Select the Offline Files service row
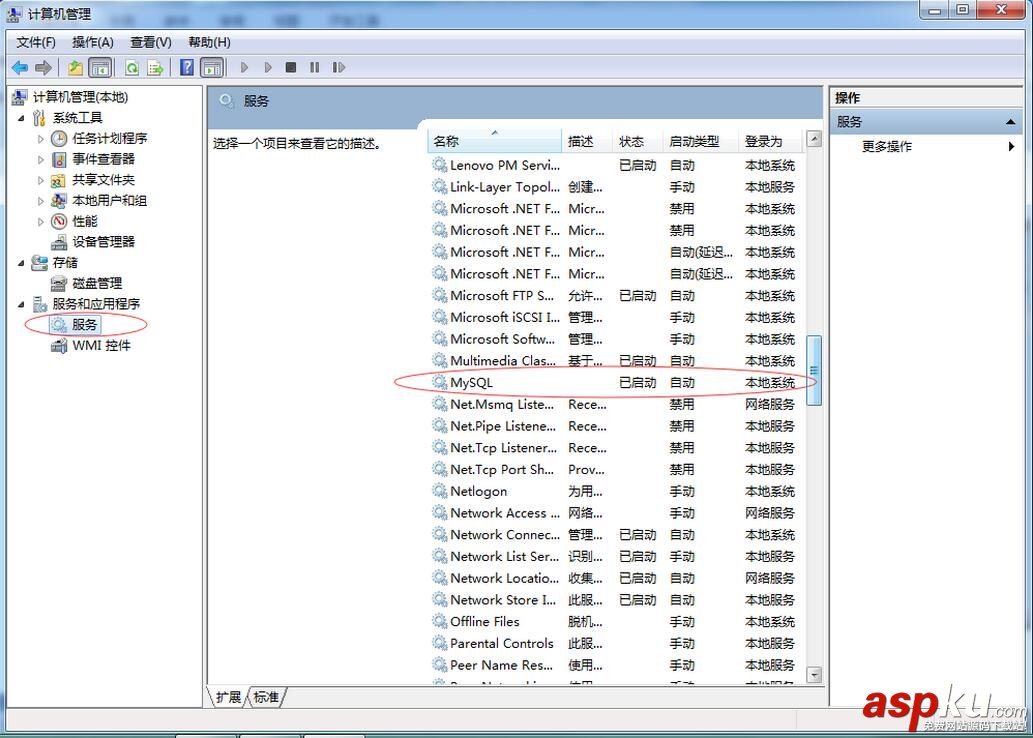 616,622
